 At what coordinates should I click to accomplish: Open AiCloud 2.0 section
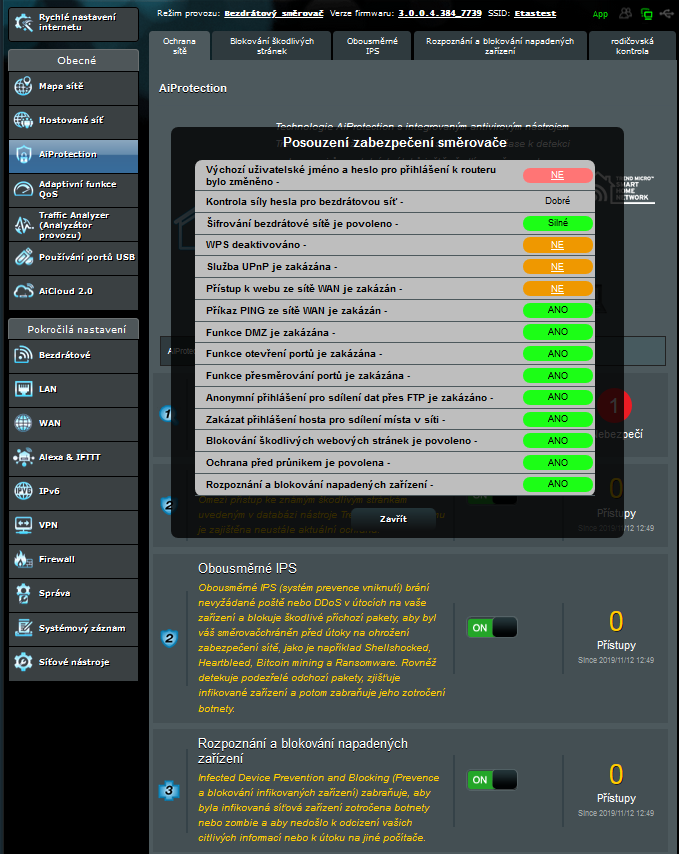pyautogui.click(x=70, y=291)
